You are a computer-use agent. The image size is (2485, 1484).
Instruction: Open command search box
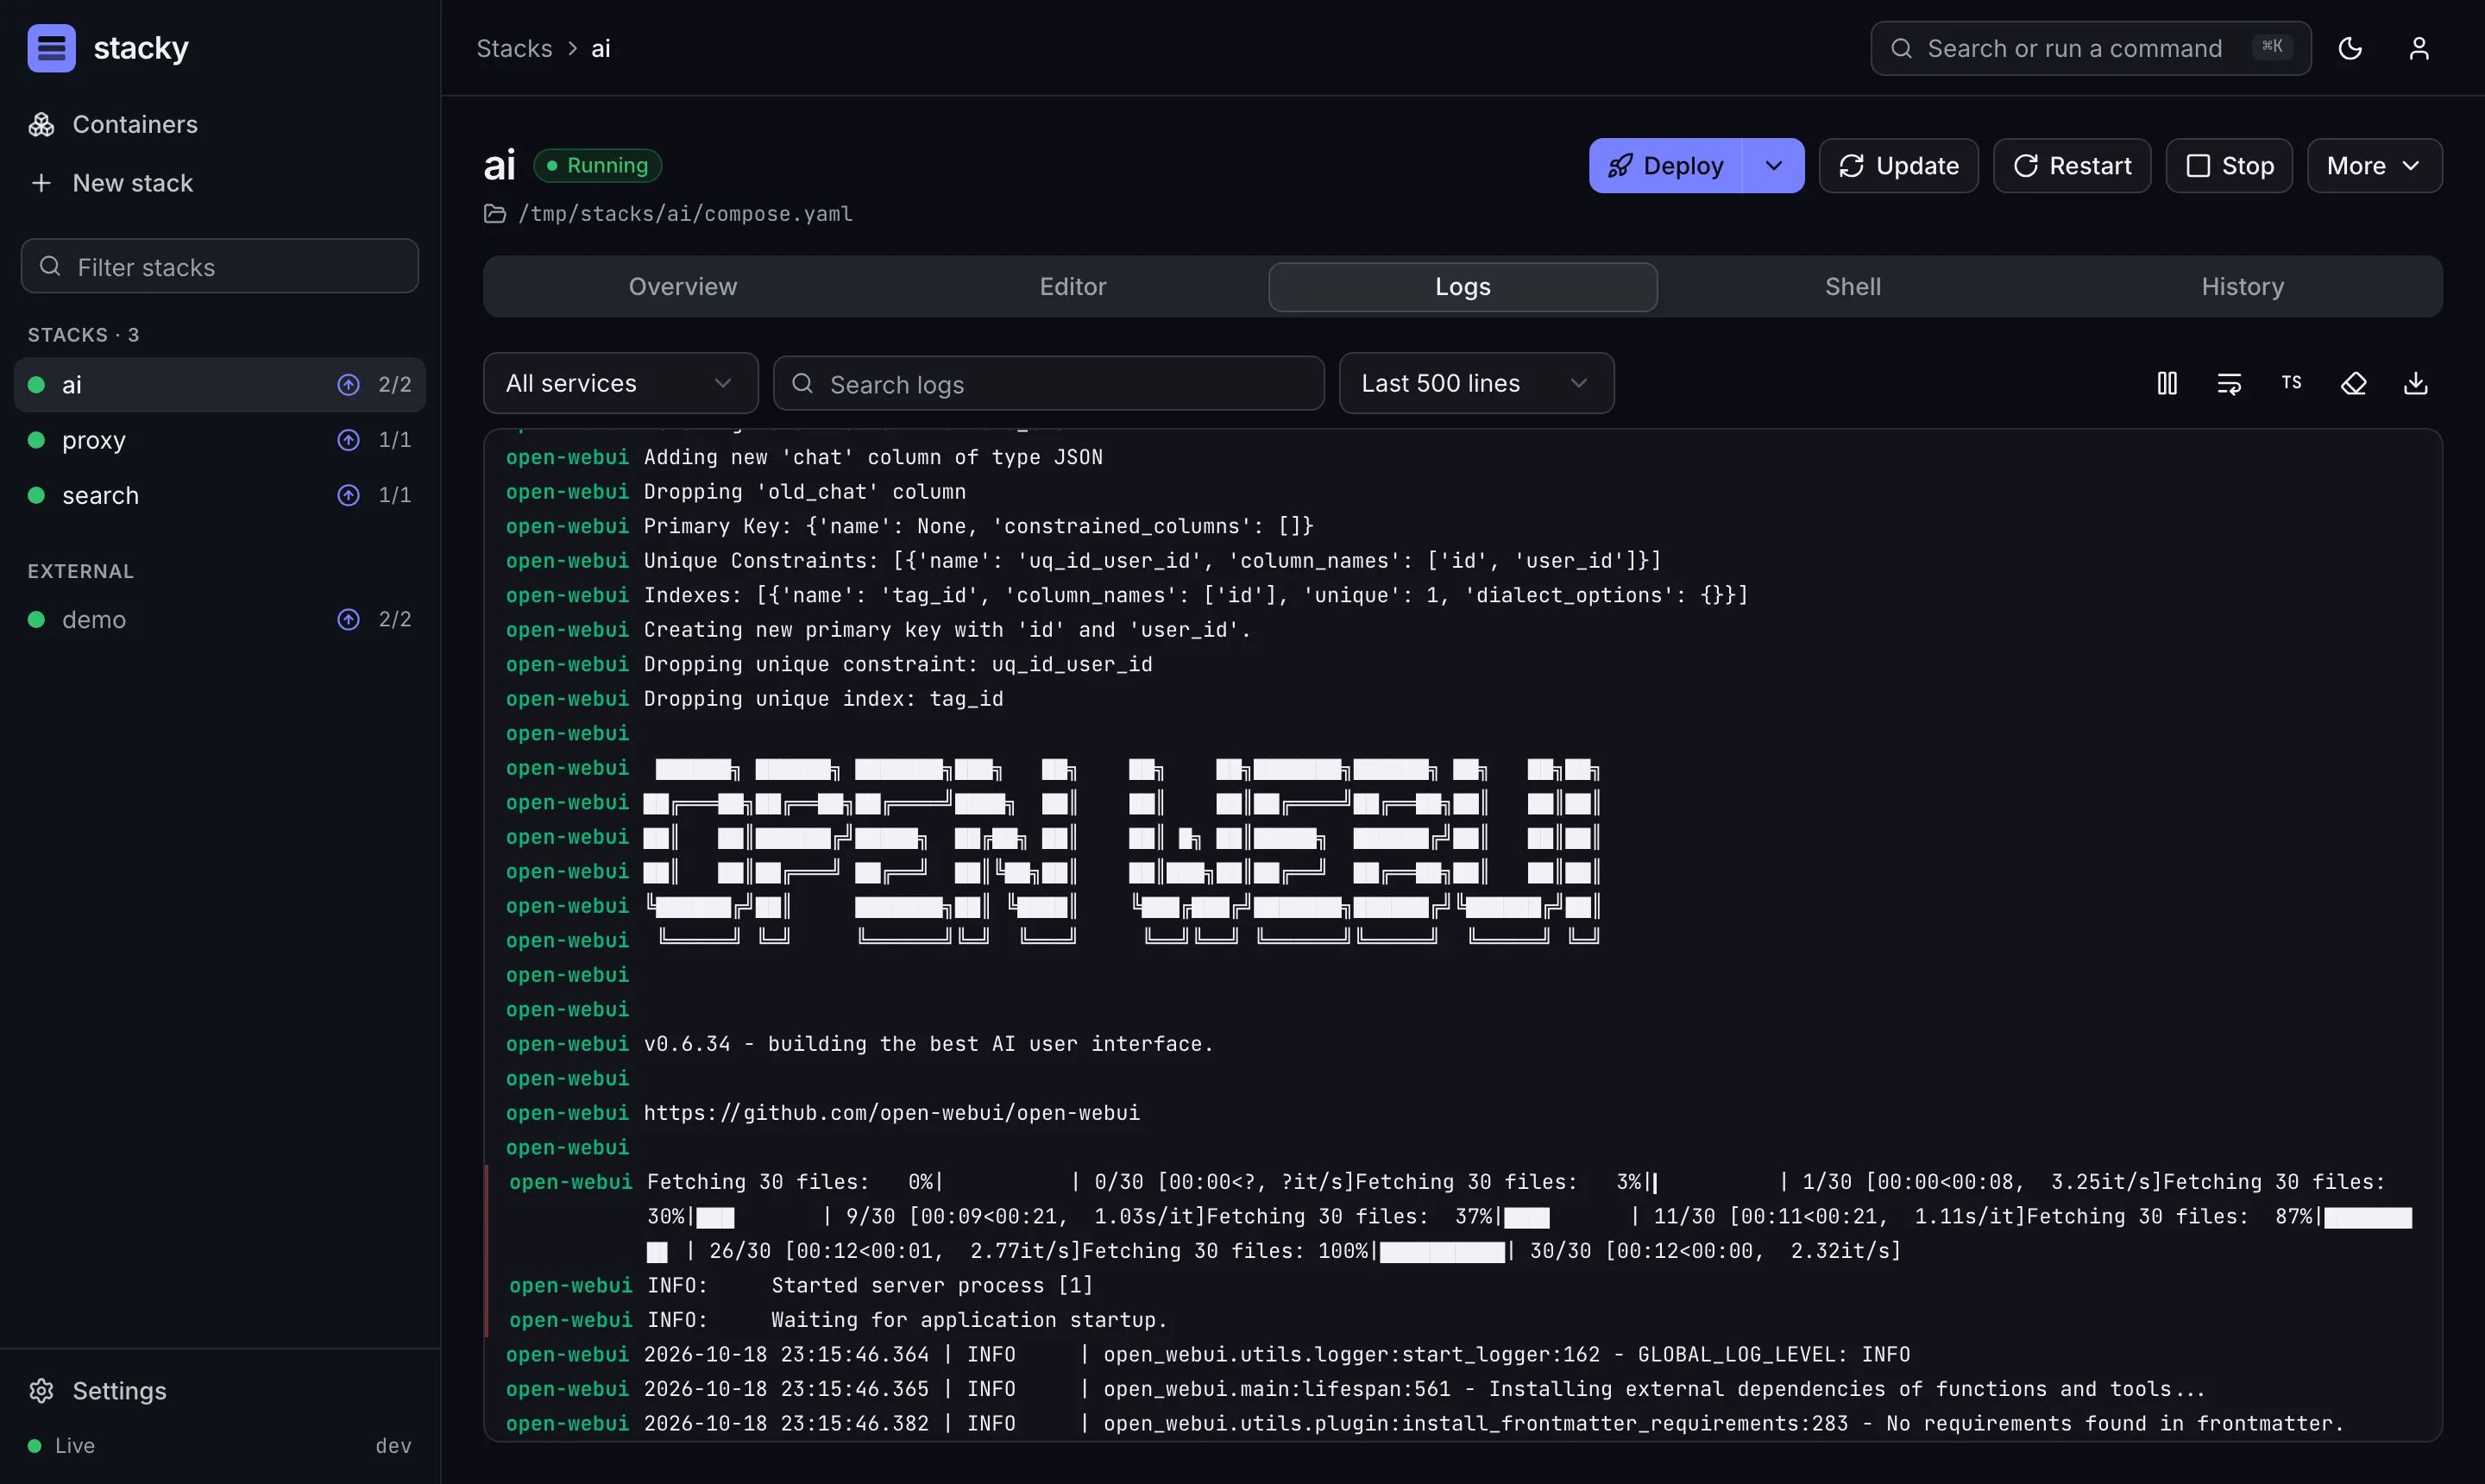click(x=2091, y=48)
